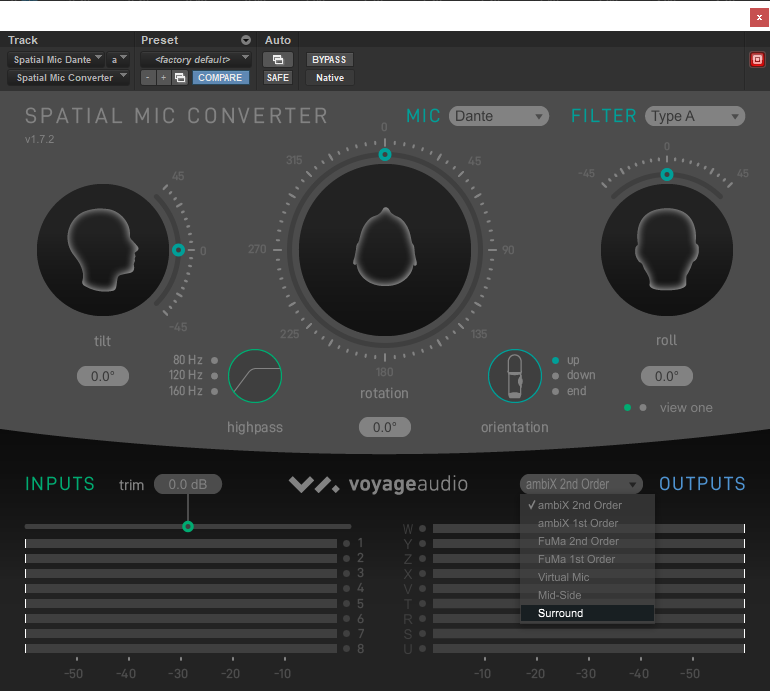Viewport: 770px width, 691px height.
Task: Click the Native button
Action: 330,78
